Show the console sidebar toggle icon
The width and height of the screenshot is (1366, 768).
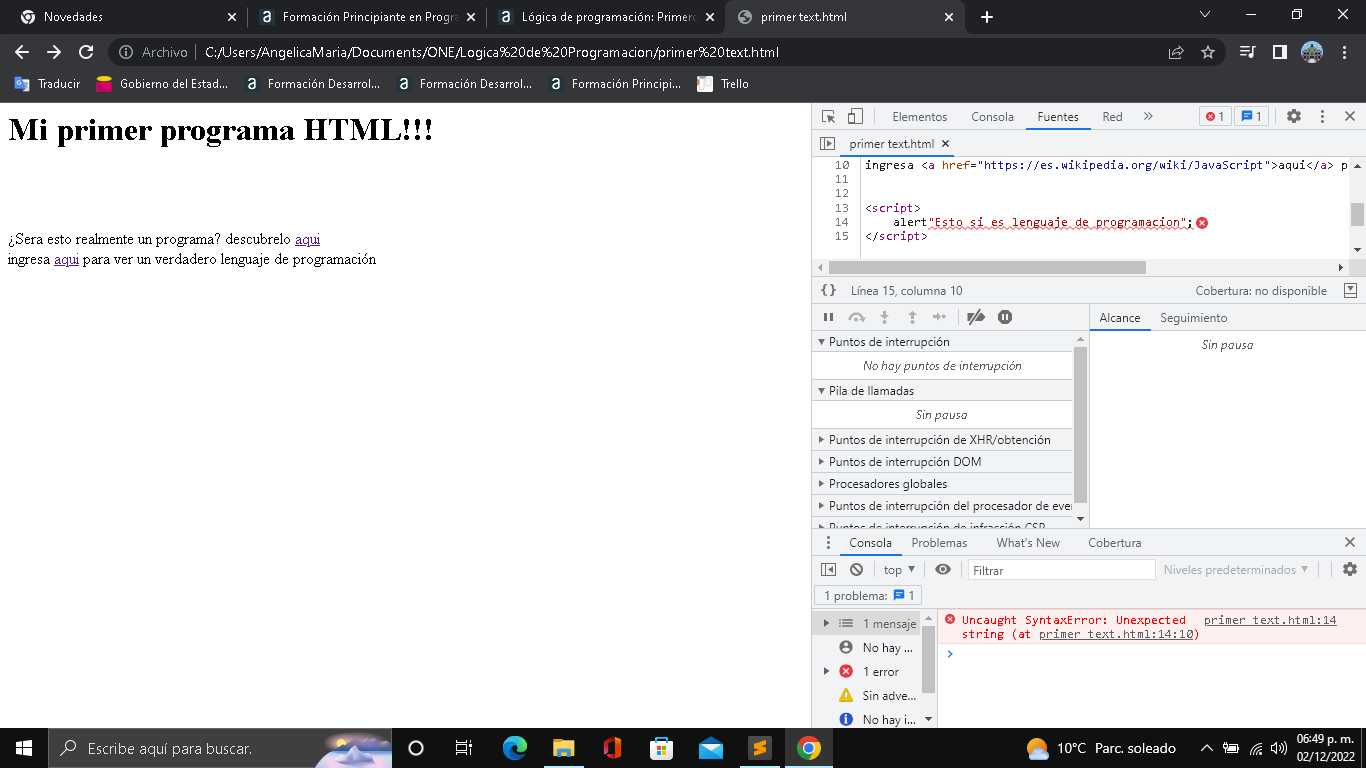pyautogui.click(x=828, y=569)
